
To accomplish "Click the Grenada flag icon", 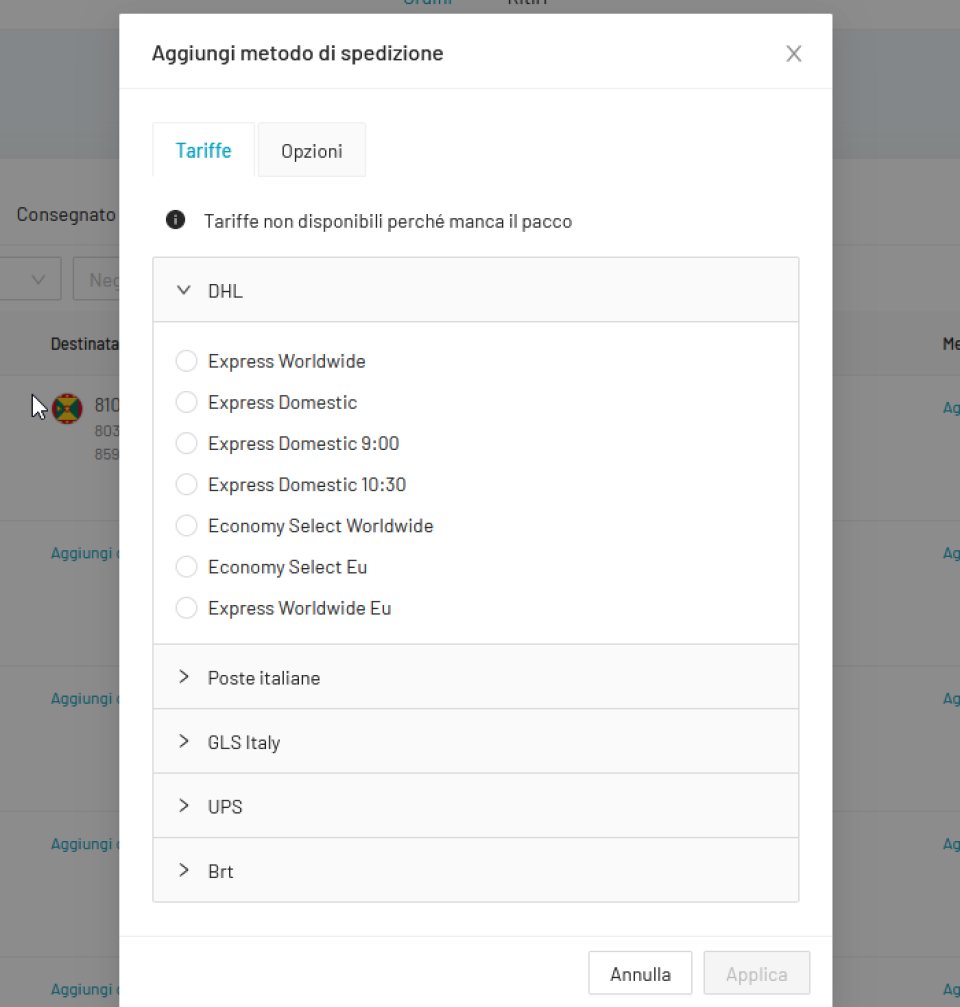I will pyautogui.click(x=67, y=408).
